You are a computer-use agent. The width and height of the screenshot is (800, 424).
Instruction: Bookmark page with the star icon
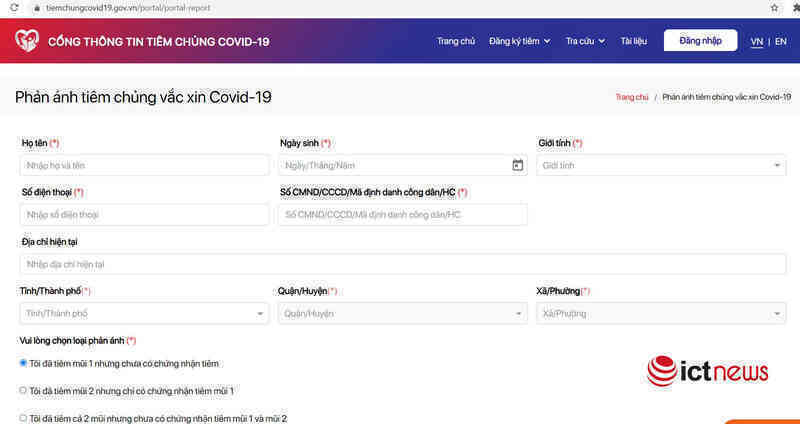pos(774,8)
